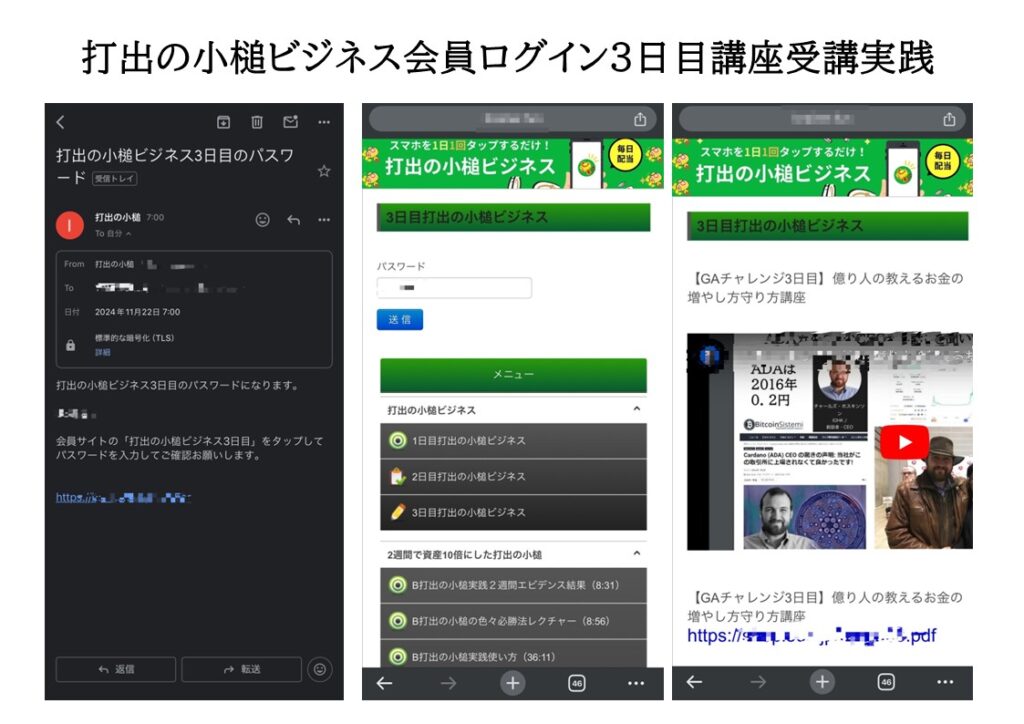The width and height of the screenshot is (1024, 724).
Task: Collapse sender details via the 'To 自分' chevron
Action: tap(129, 233)
